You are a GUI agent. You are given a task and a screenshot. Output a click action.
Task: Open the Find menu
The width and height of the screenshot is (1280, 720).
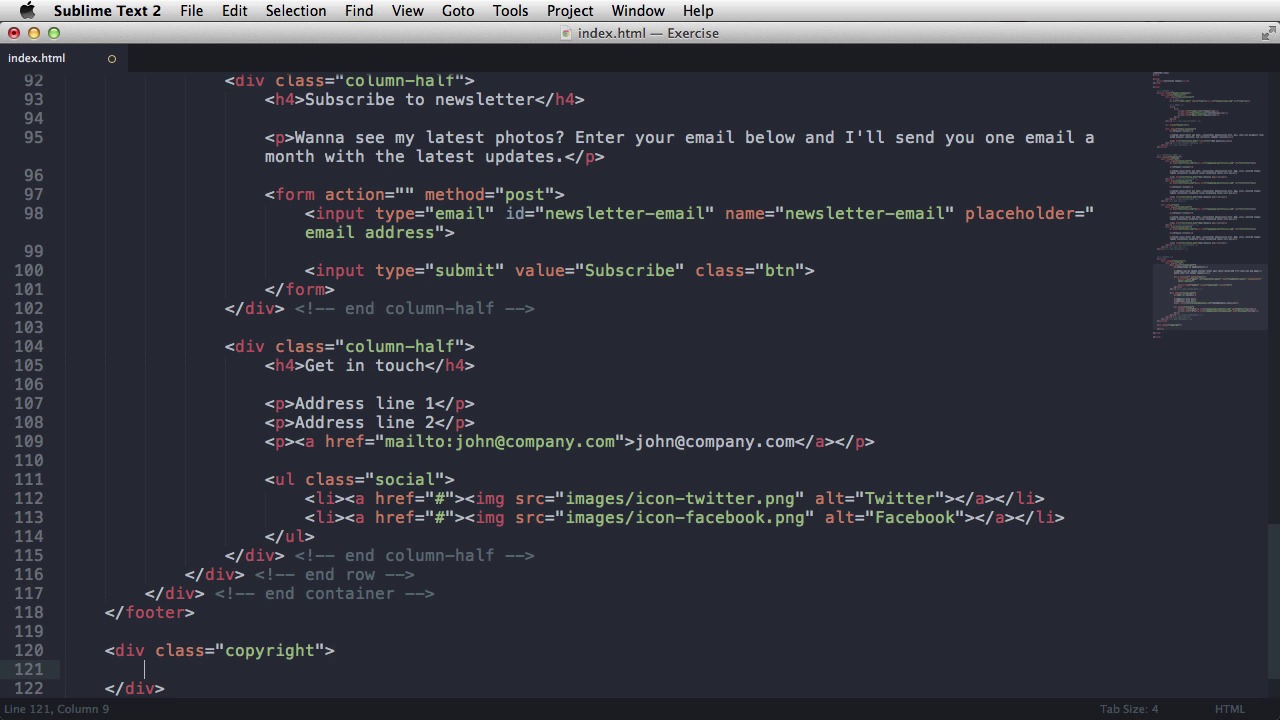[359, 11]
